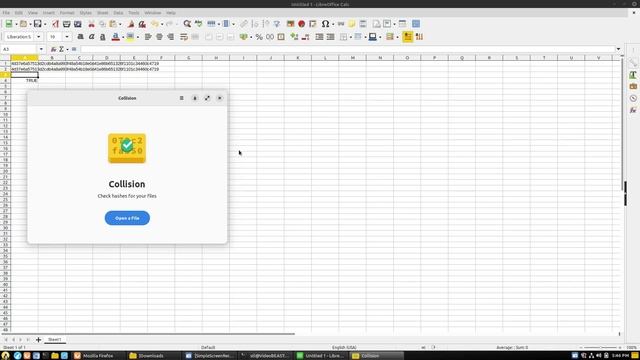Image resolution: width=640 pixels, height=360 pixels.
Task: Run the Spelling check icon
Action: point(198,24)
